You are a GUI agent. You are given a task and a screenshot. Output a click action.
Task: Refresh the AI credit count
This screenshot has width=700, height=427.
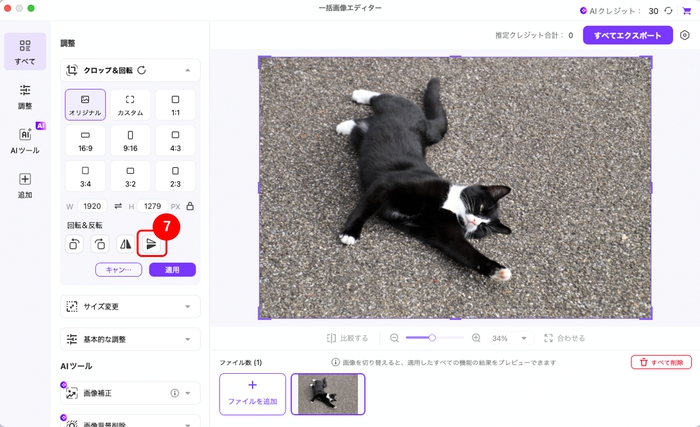click(668, 11)
